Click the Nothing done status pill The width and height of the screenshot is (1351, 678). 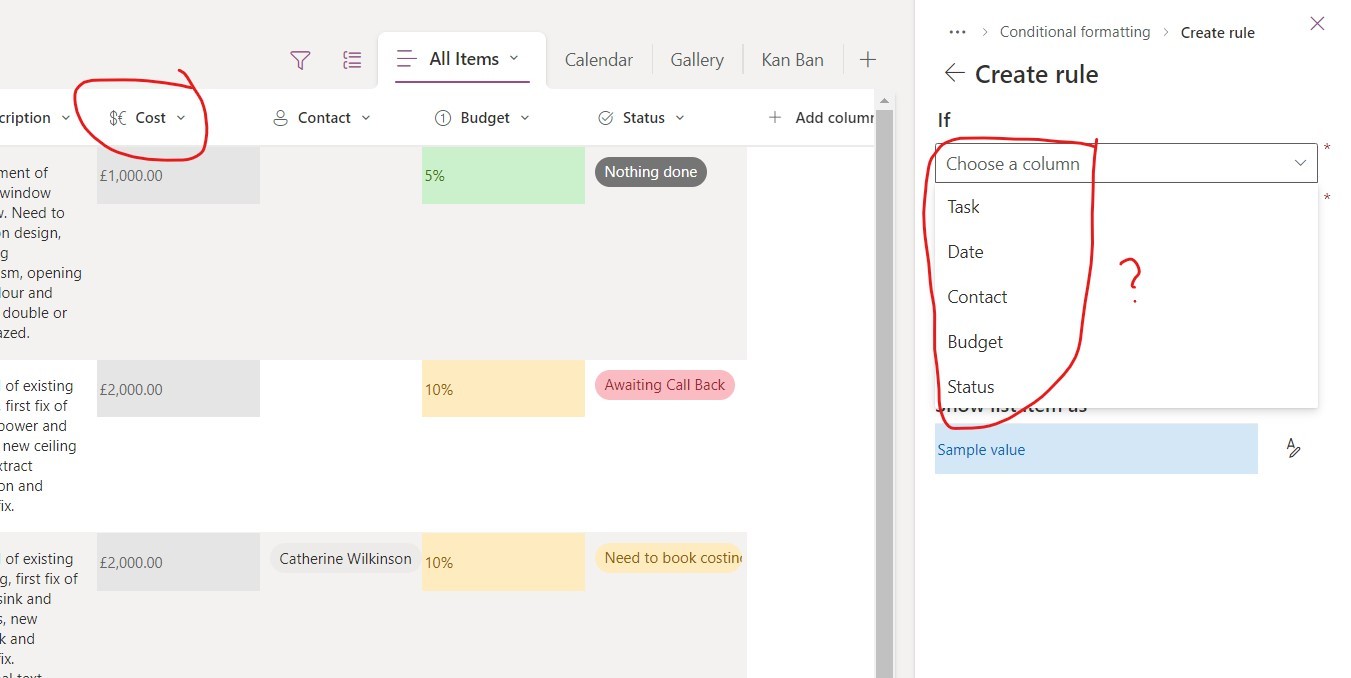(x=651, y=172)
